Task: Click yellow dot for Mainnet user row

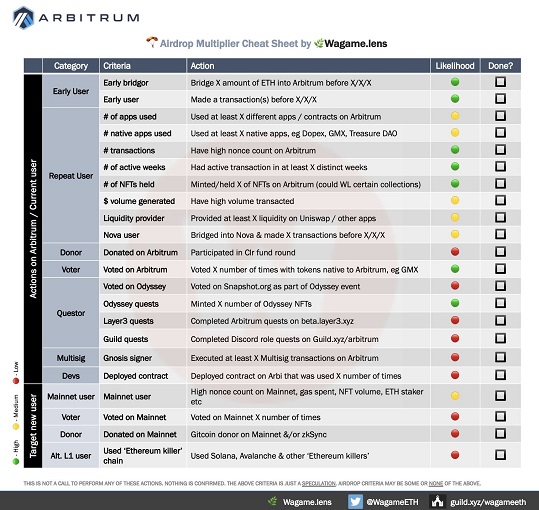Action: click(x=455, y=396)
